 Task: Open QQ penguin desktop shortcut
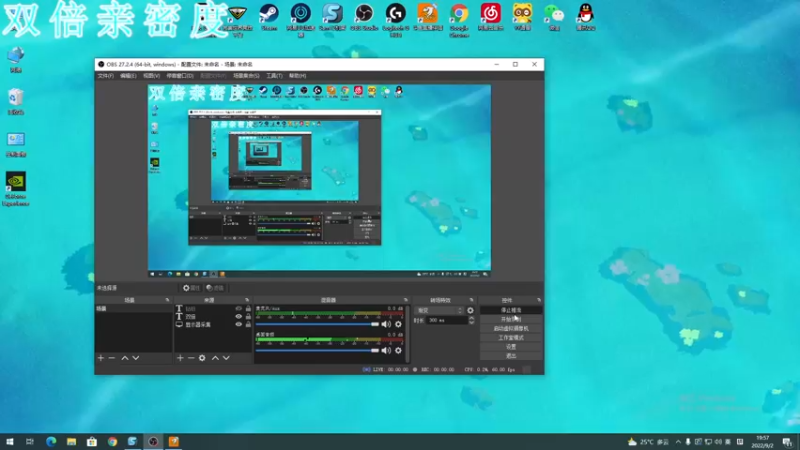pos(586,17)
